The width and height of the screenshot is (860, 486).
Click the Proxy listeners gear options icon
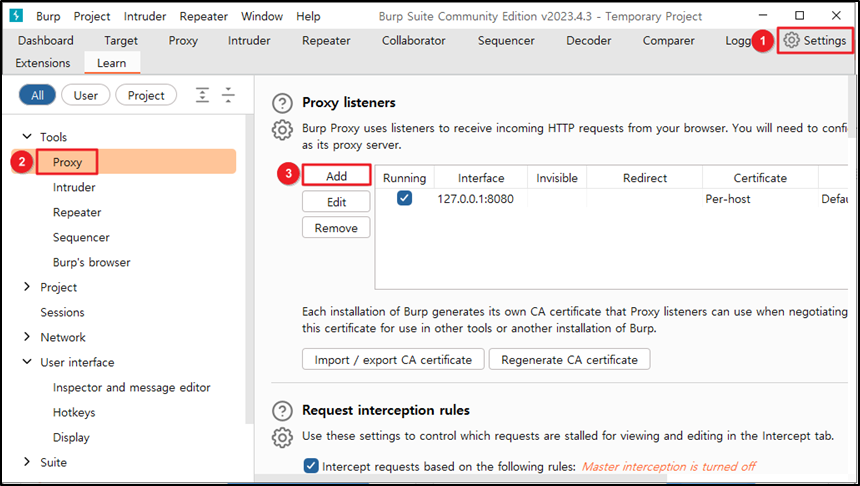tap(282, 130)
